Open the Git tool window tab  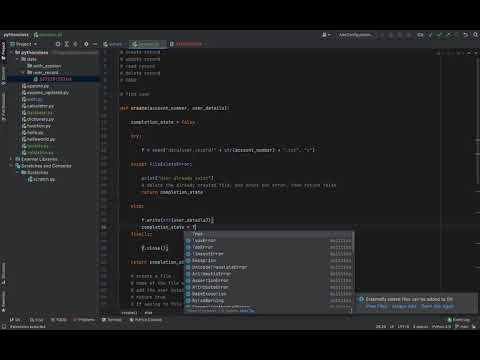point(15,320)
